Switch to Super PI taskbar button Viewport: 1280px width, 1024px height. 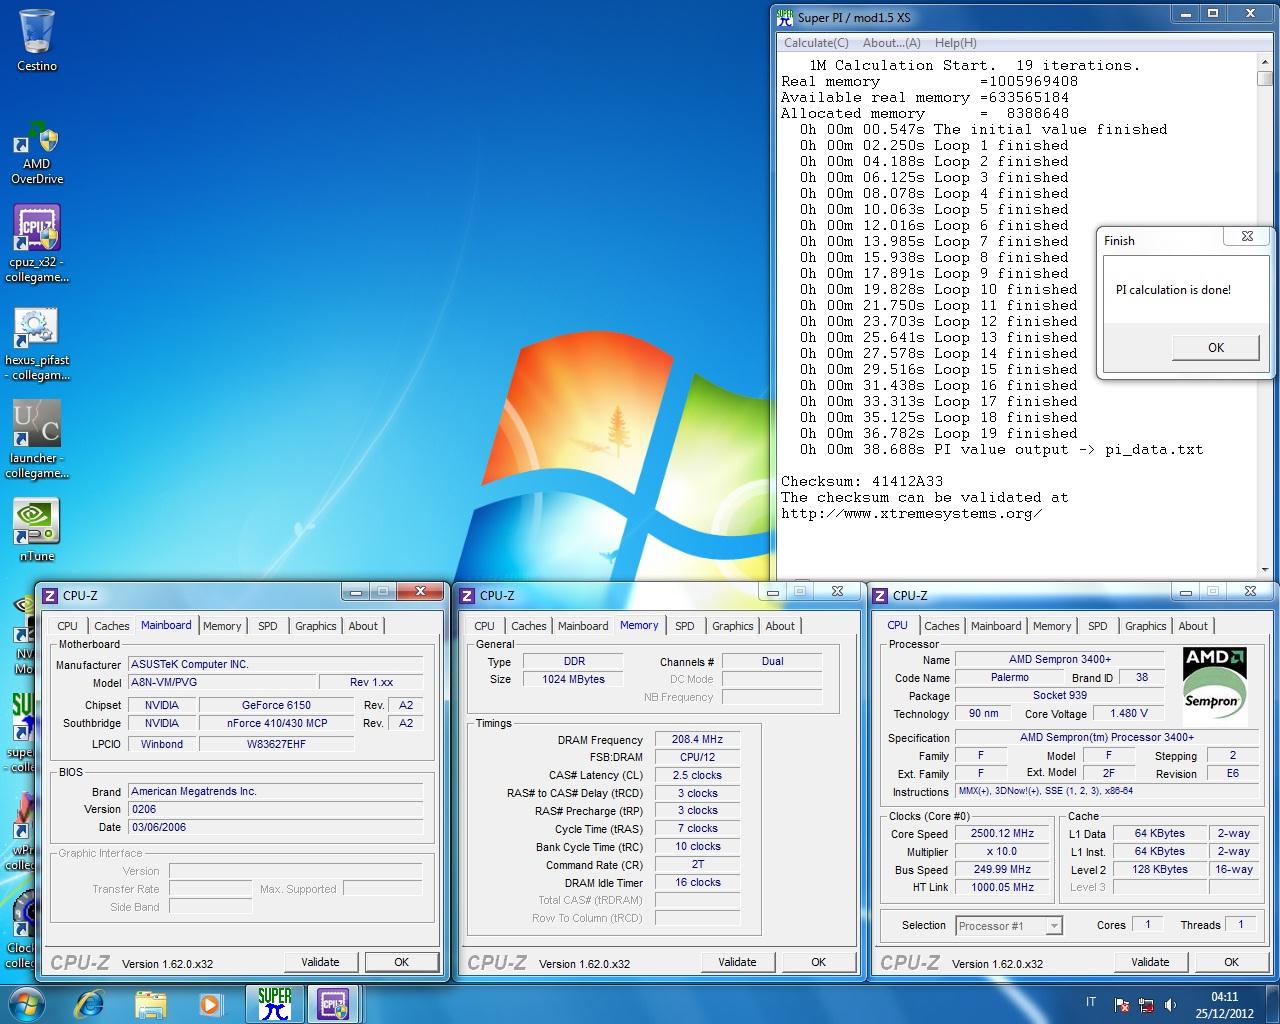tap(274, 1004)
